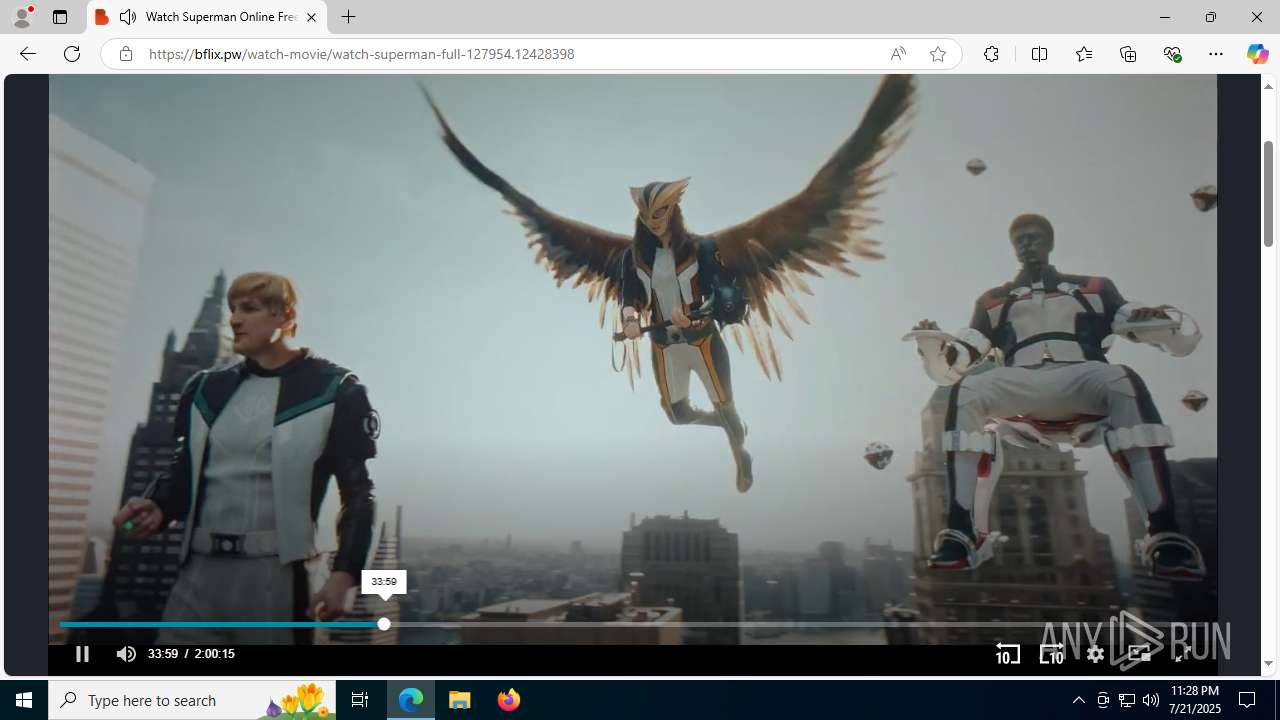Click the page vertical scrollbar thumb
The width and height of the screenshot is (1280, 720).
(x=1268, y=193)
